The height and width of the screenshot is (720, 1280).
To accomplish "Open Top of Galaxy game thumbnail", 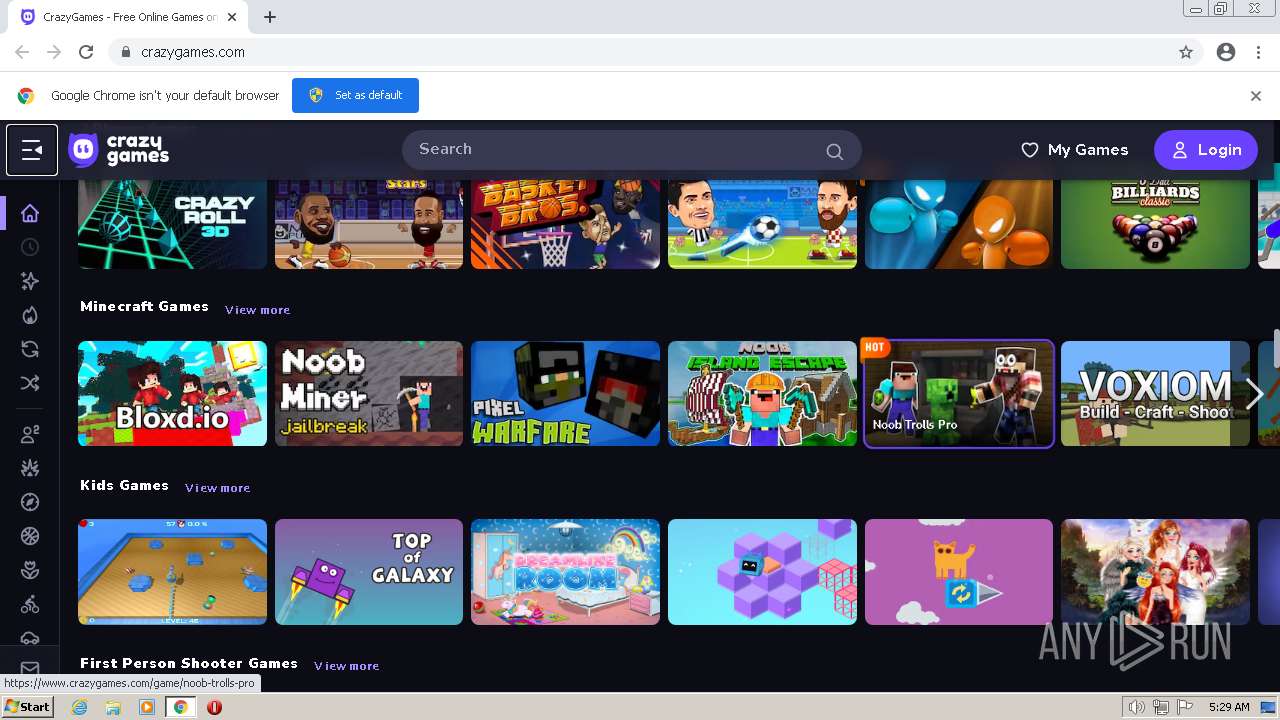I will [369, 572].
